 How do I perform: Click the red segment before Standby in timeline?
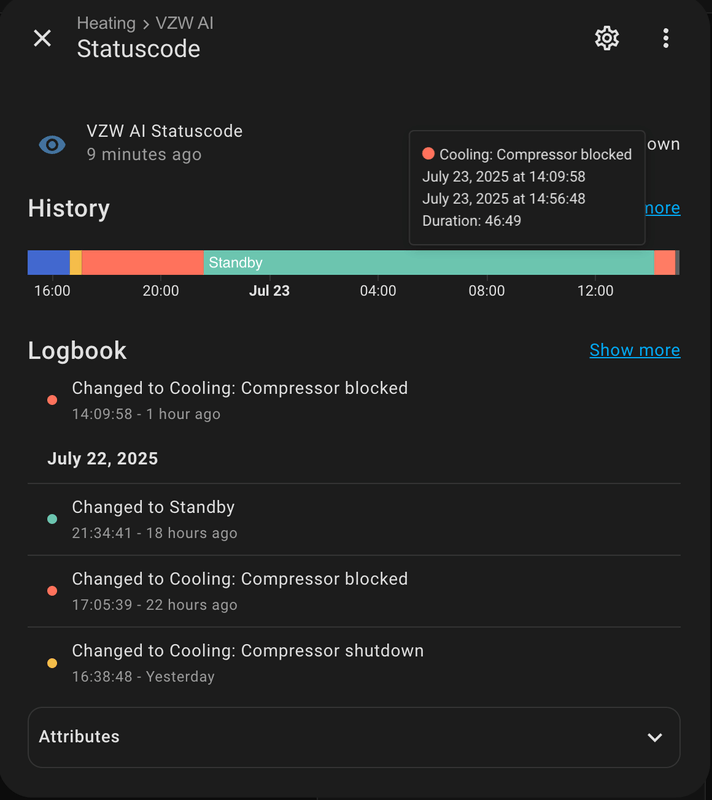pyautogui.click(x=142, y=263)
